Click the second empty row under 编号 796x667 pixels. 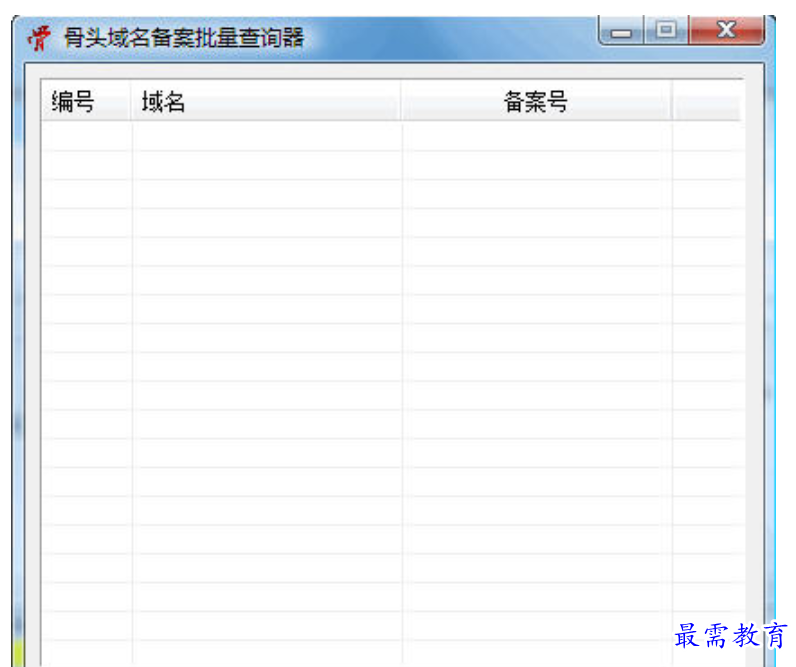pos(87,165)
